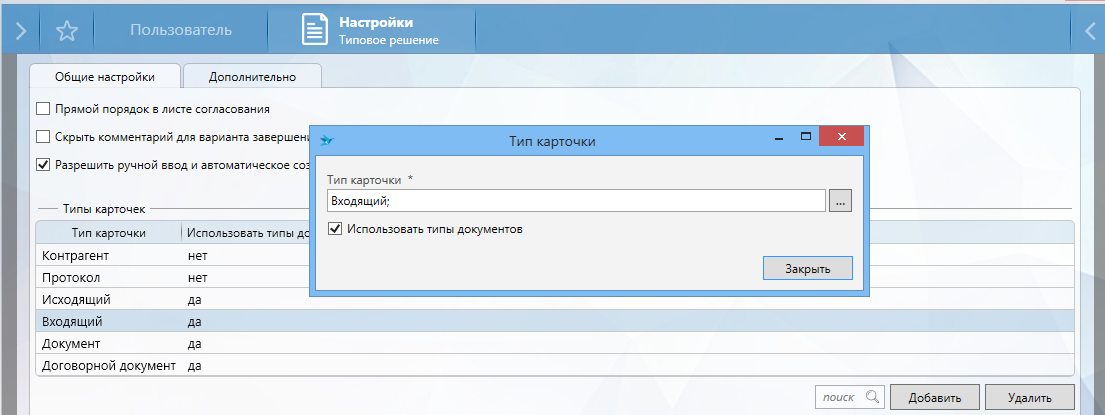The image size is (1105, 415).
Task: Click the Удалить button
Action: [x=1029, y=397]
